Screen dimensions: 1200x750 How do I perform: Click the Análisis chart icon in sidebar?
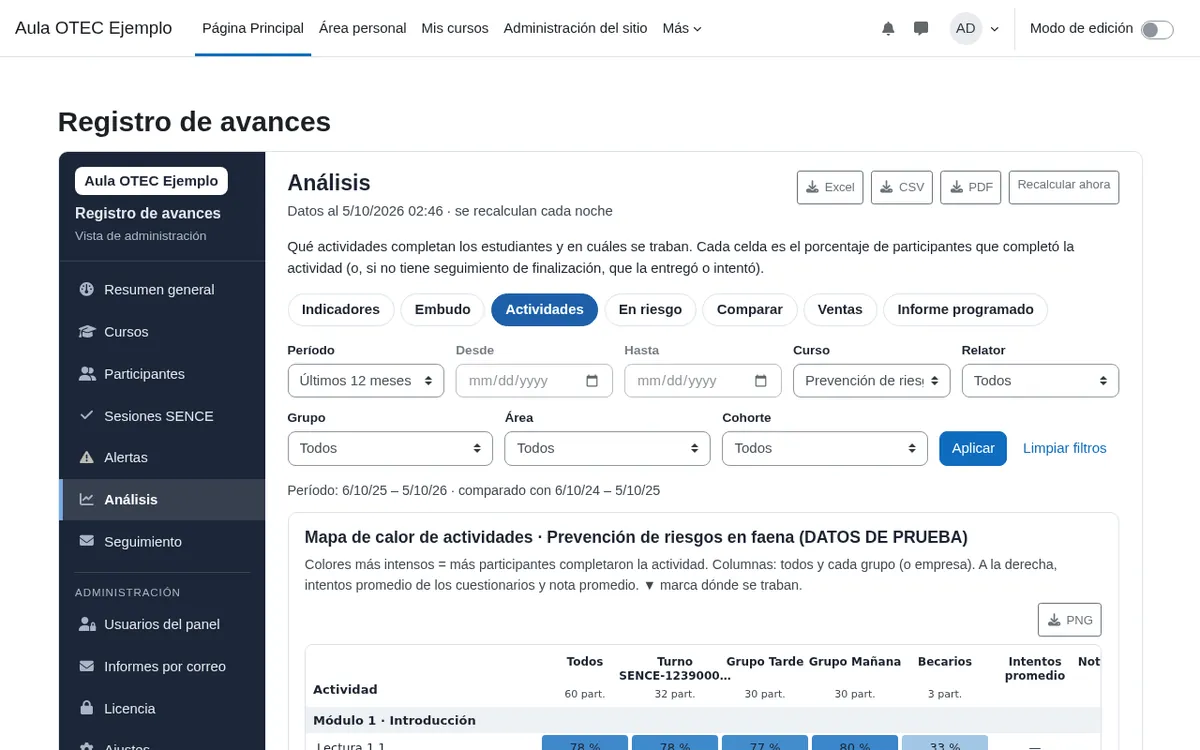[x=86, y=499]
